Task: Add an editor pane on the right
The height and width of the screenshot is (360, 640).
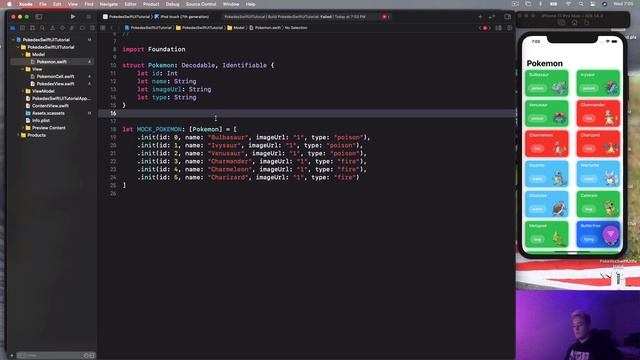Action: pos(509,28)
